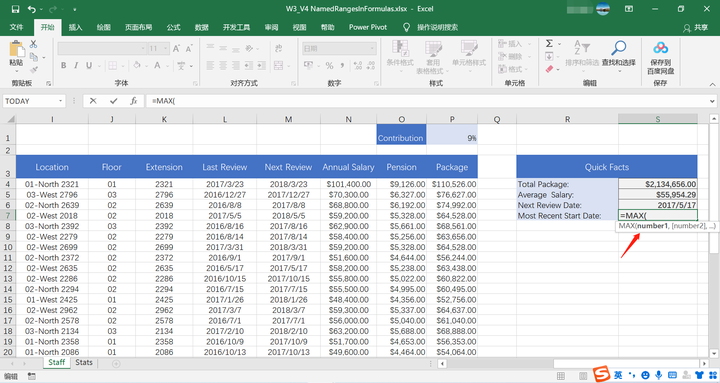This screenshot has width=720, height=383.
Task: Click the AutoSum sigma icon
Action: pos(549,44)
